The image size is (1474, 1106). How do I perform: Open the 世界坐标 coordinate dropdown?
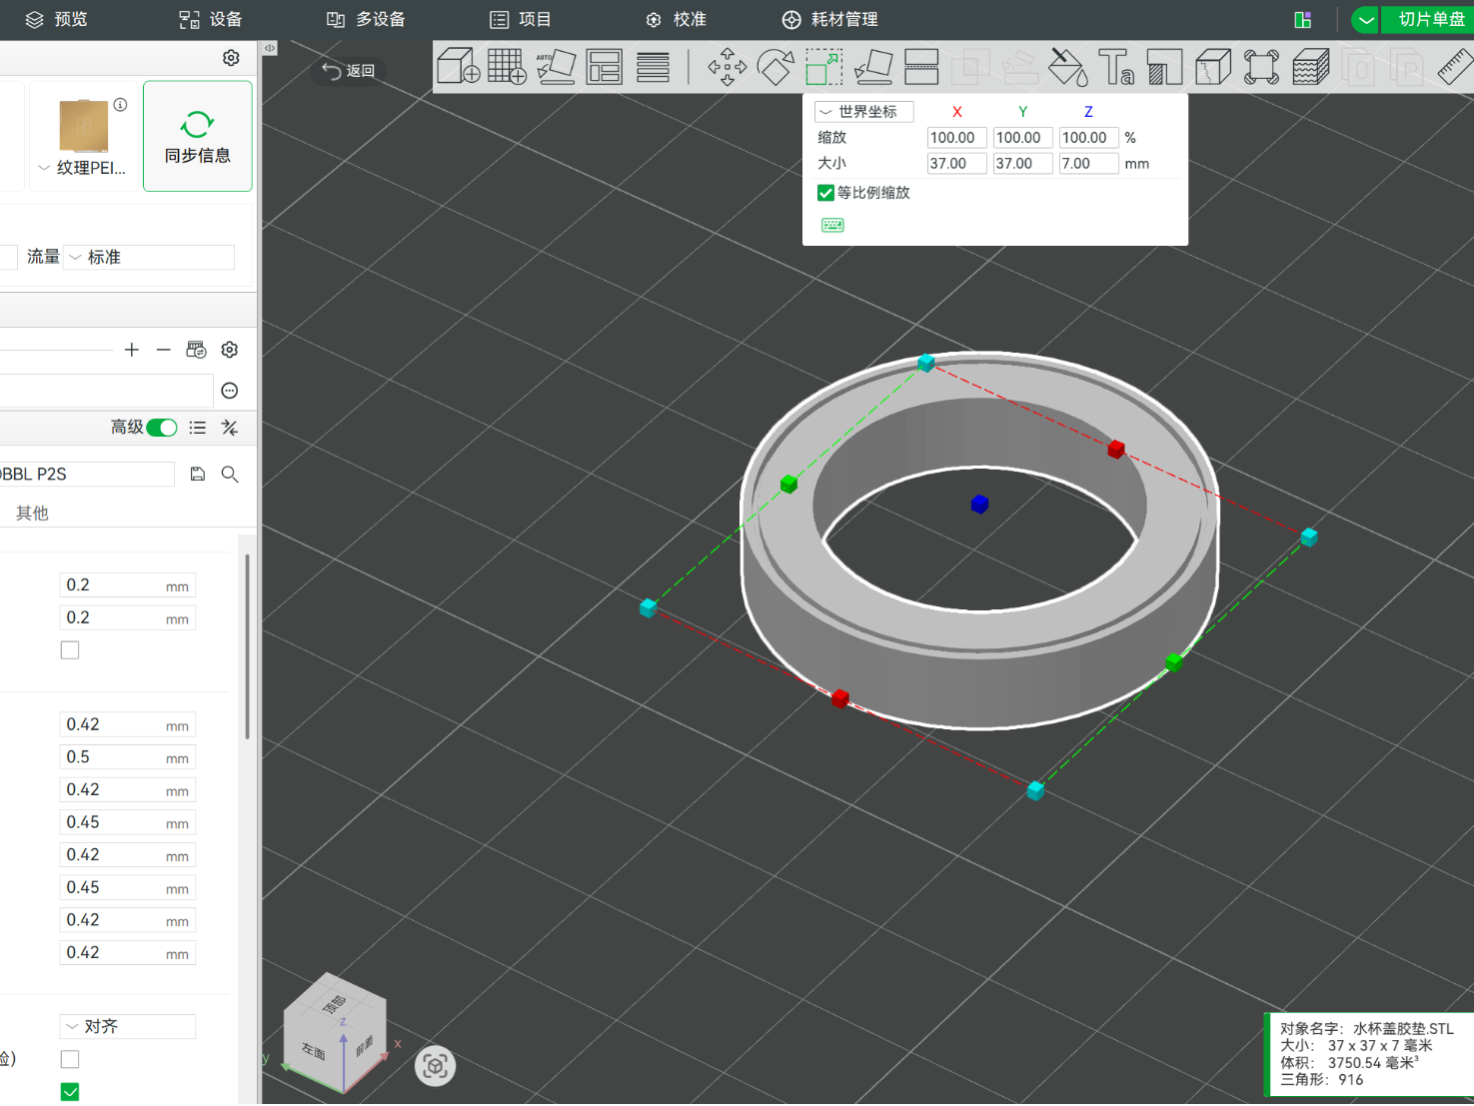tap(864, 112)
